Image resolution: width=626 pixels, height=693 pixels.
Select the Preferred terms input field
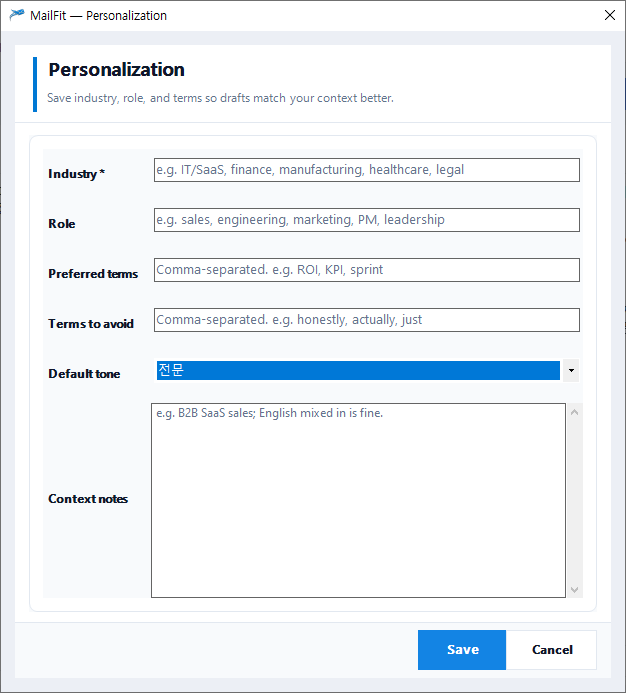click(x=366, y=270)
